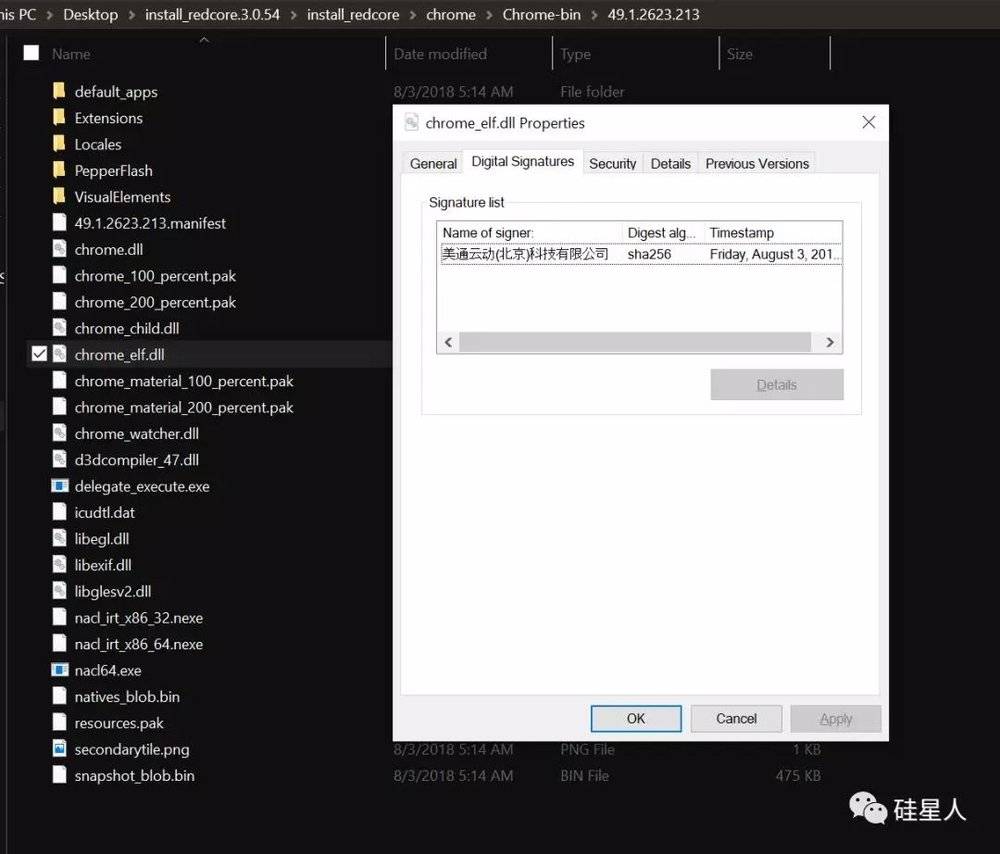
Task: Click the chrome_elf.dll file icon in list
Action: 59,354
